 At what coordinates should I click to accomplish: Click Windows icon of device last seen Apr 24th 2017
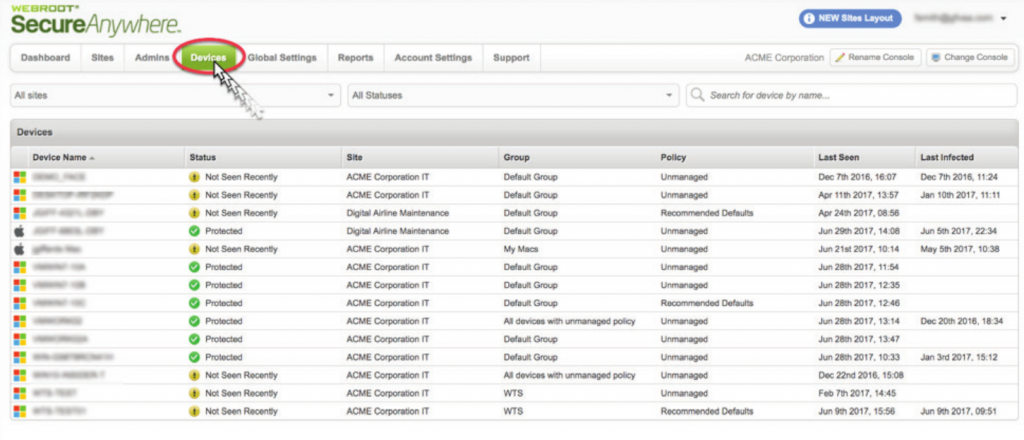click(x=20, y=213)
